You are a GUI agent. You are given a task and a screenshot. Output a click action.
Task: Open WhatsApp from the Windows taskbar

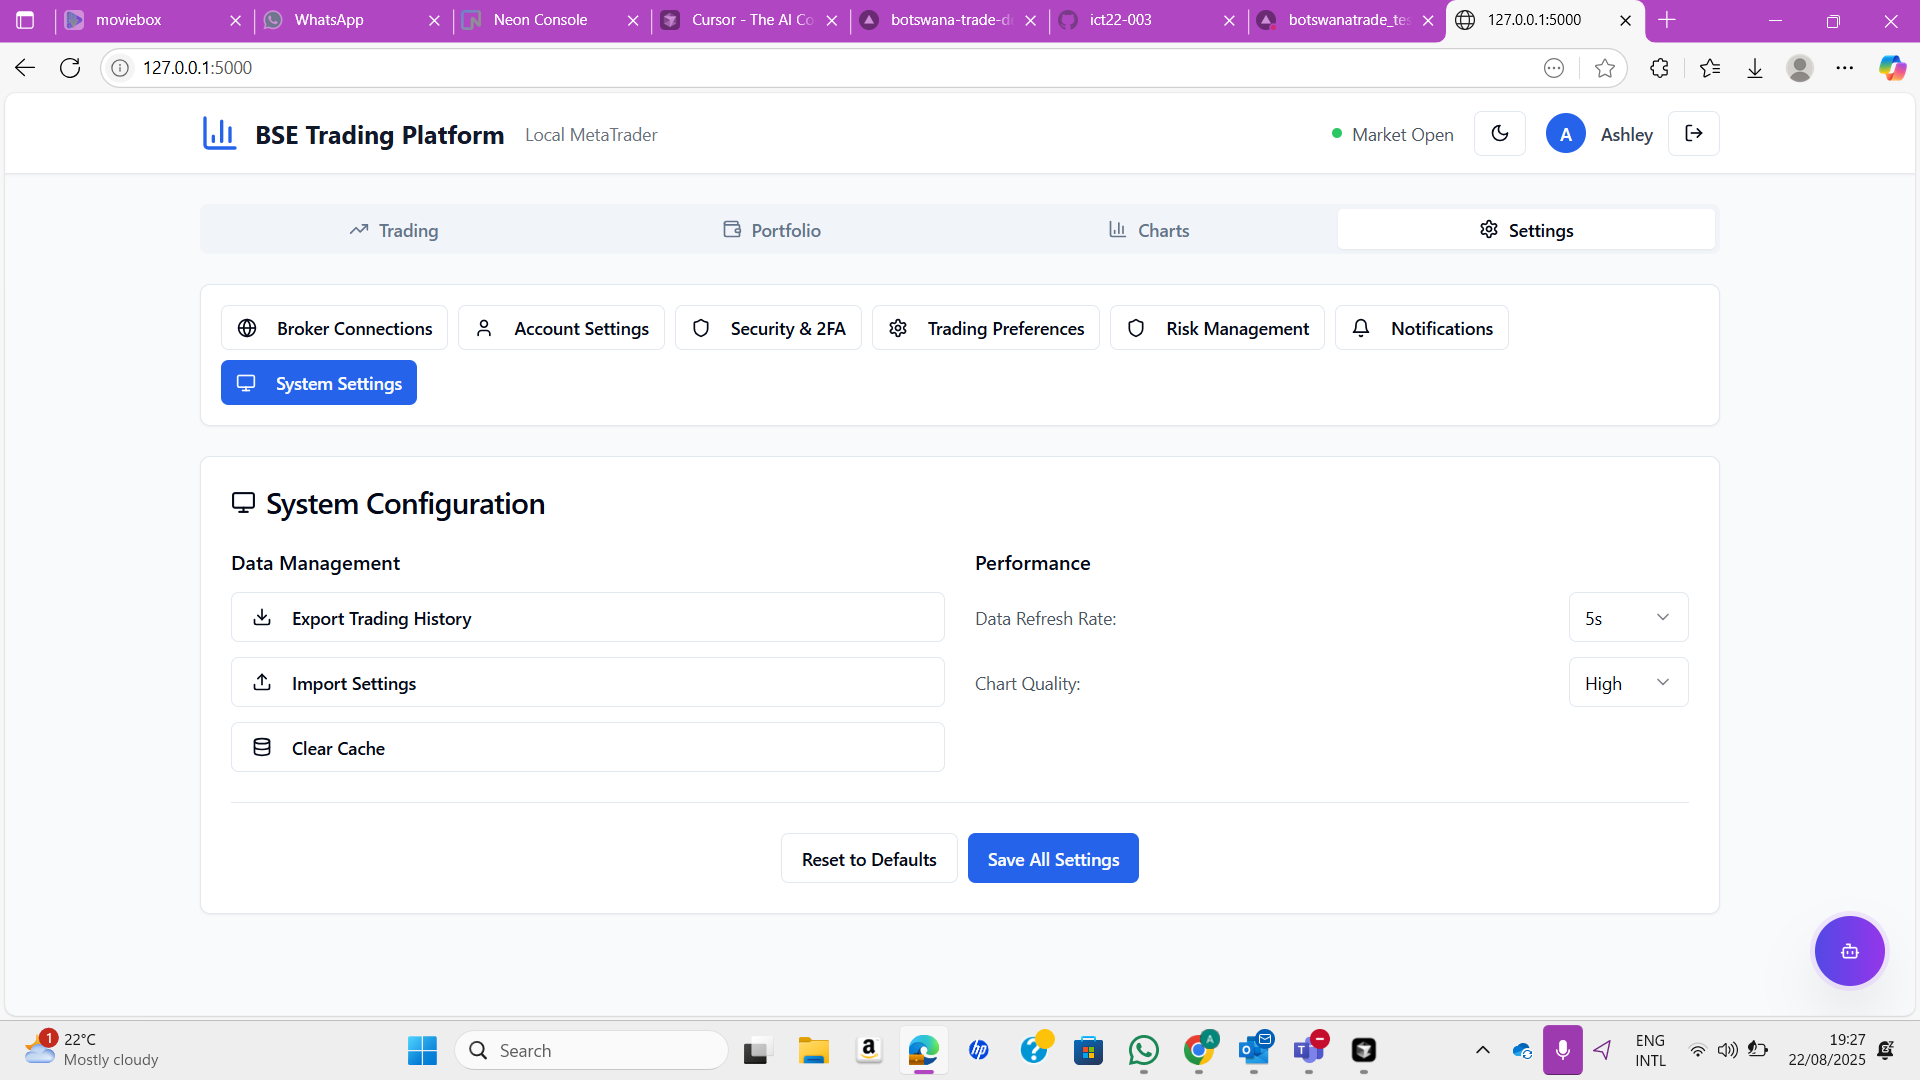click(1143, 1050)
